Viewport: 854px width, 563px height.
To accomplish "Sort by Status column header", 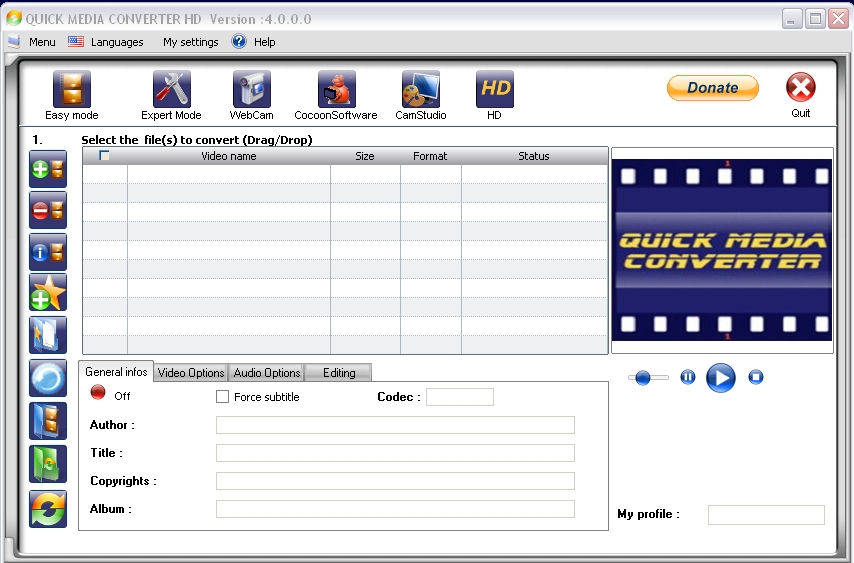I will [534, 156].
